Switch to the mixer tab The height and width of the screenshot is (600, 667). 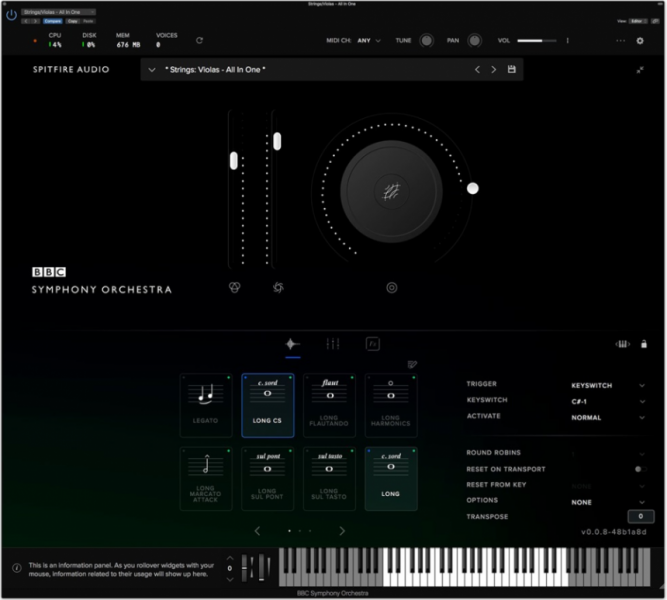click(333, 344)
